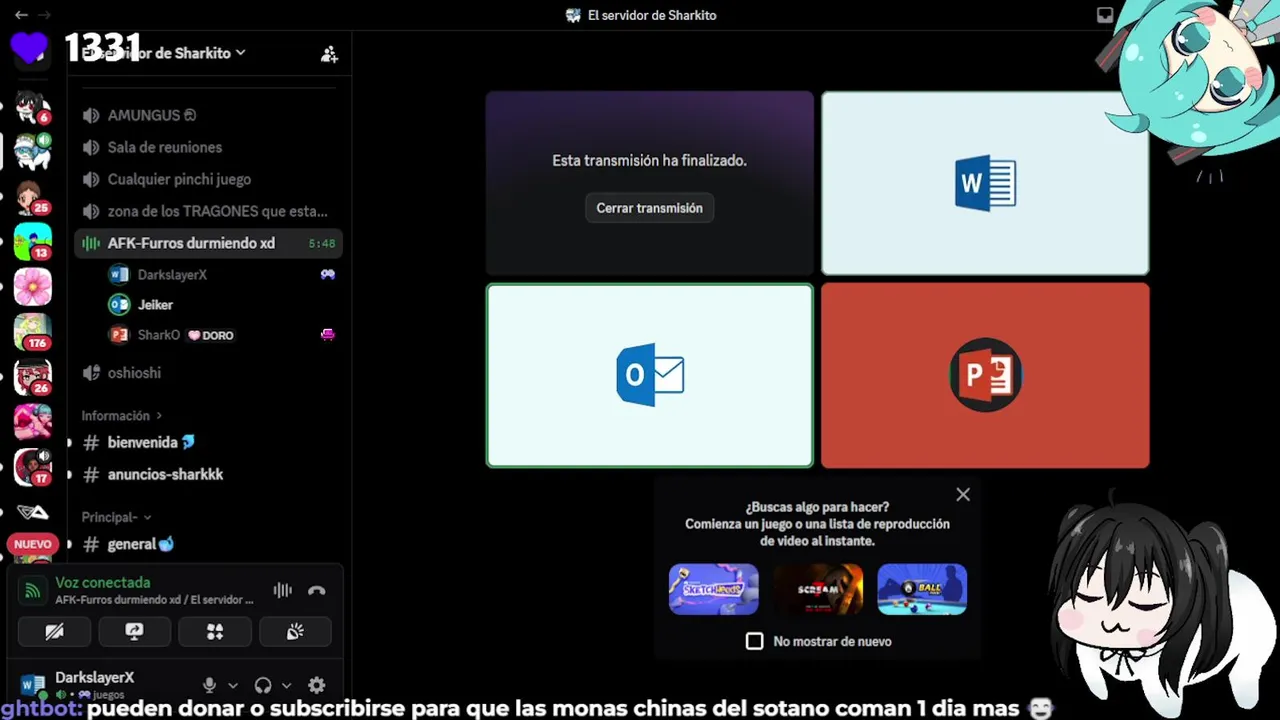
Task: Collapse the Principal- category
Action: coord(116,517)
